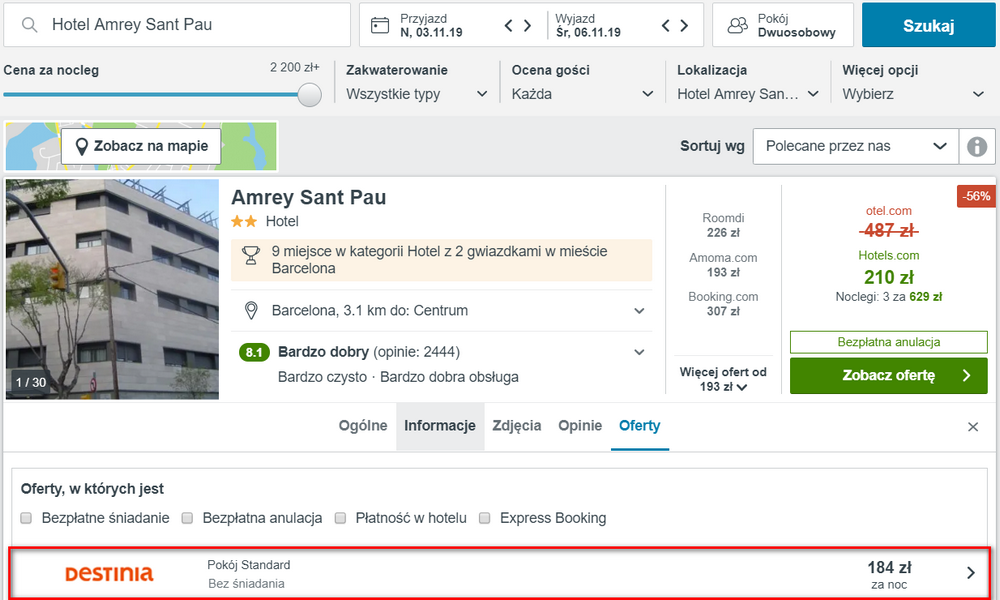Select the Booking.com 307 zł offer

tap(723, 304)
